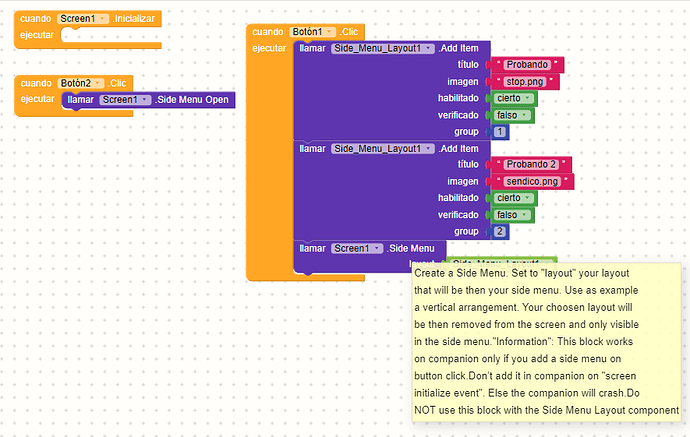Toggle the second item's verificado falso value

[512, 215]
